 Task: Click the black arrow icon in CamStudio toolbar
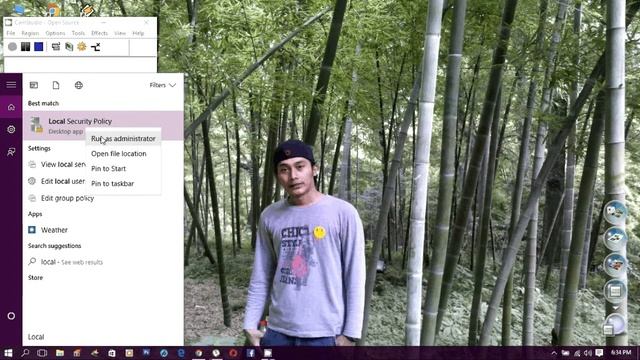[96, 47]
